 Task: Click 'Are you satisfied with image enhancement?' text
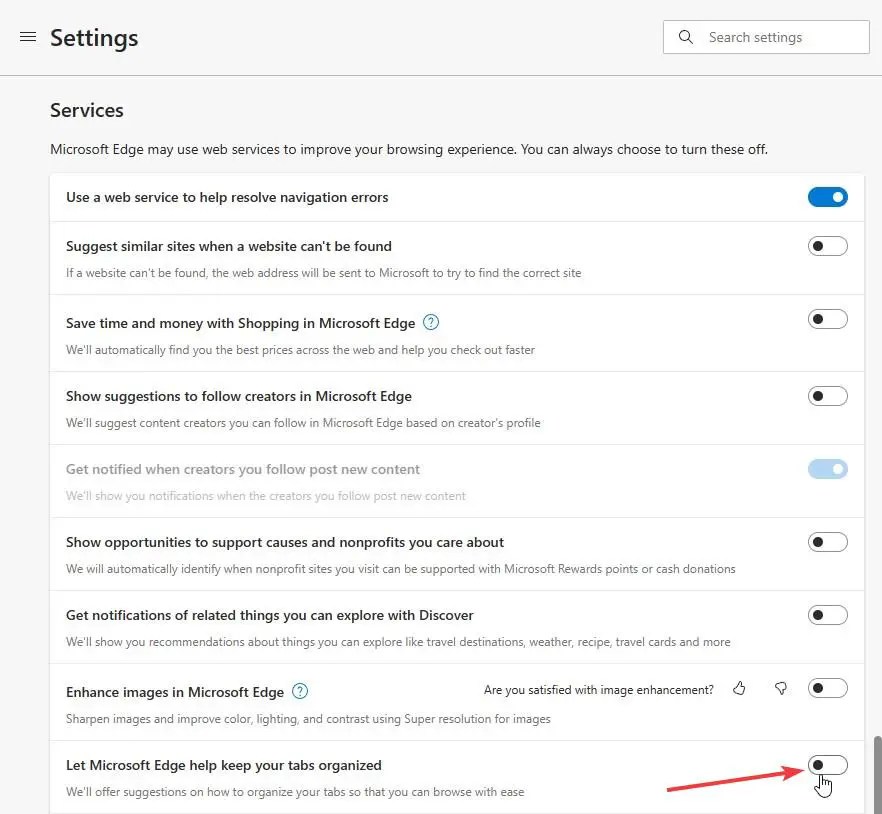[598, 690]
